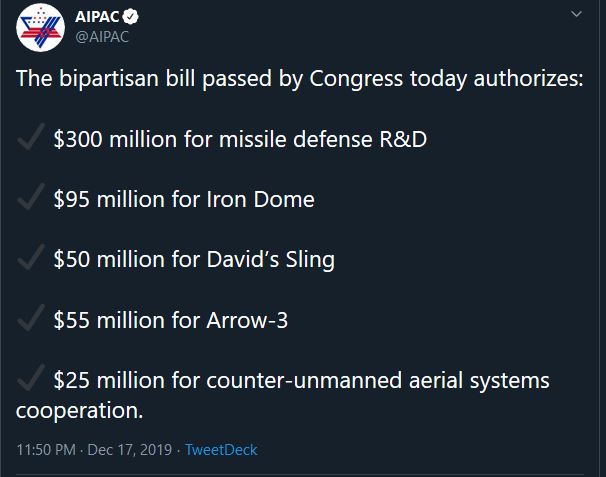Click checkmark next to Arrow-3 line
The height and width of the screenshot is (477, 606).
click(31, 320)
